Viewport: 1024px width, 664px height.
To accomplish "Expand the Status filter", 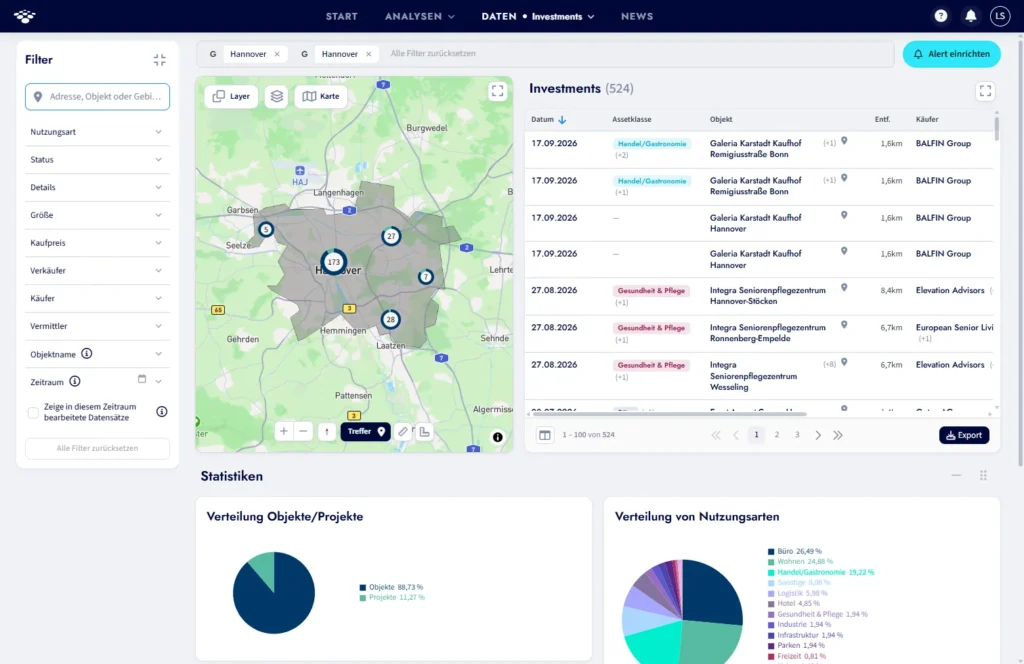I will tap(97, 159).
